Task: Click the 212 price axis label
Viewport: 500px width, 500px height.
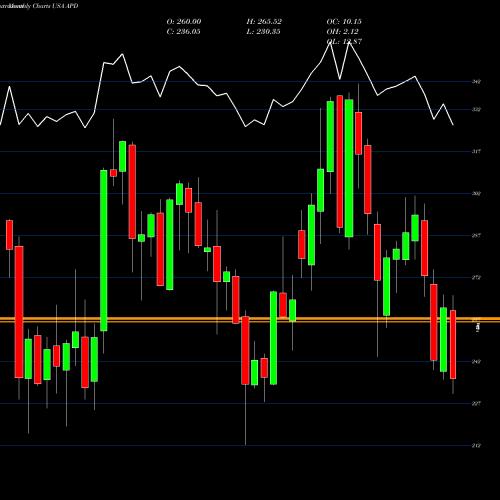Action: [476, 445]
